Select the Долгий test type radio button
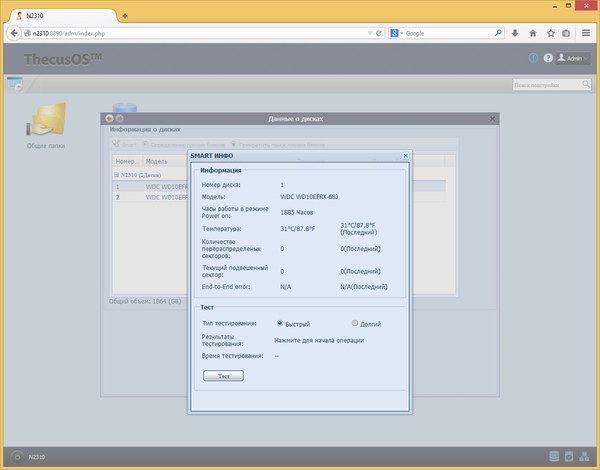Viewport: 600px width, 470px height. click(x=355, y=323)
